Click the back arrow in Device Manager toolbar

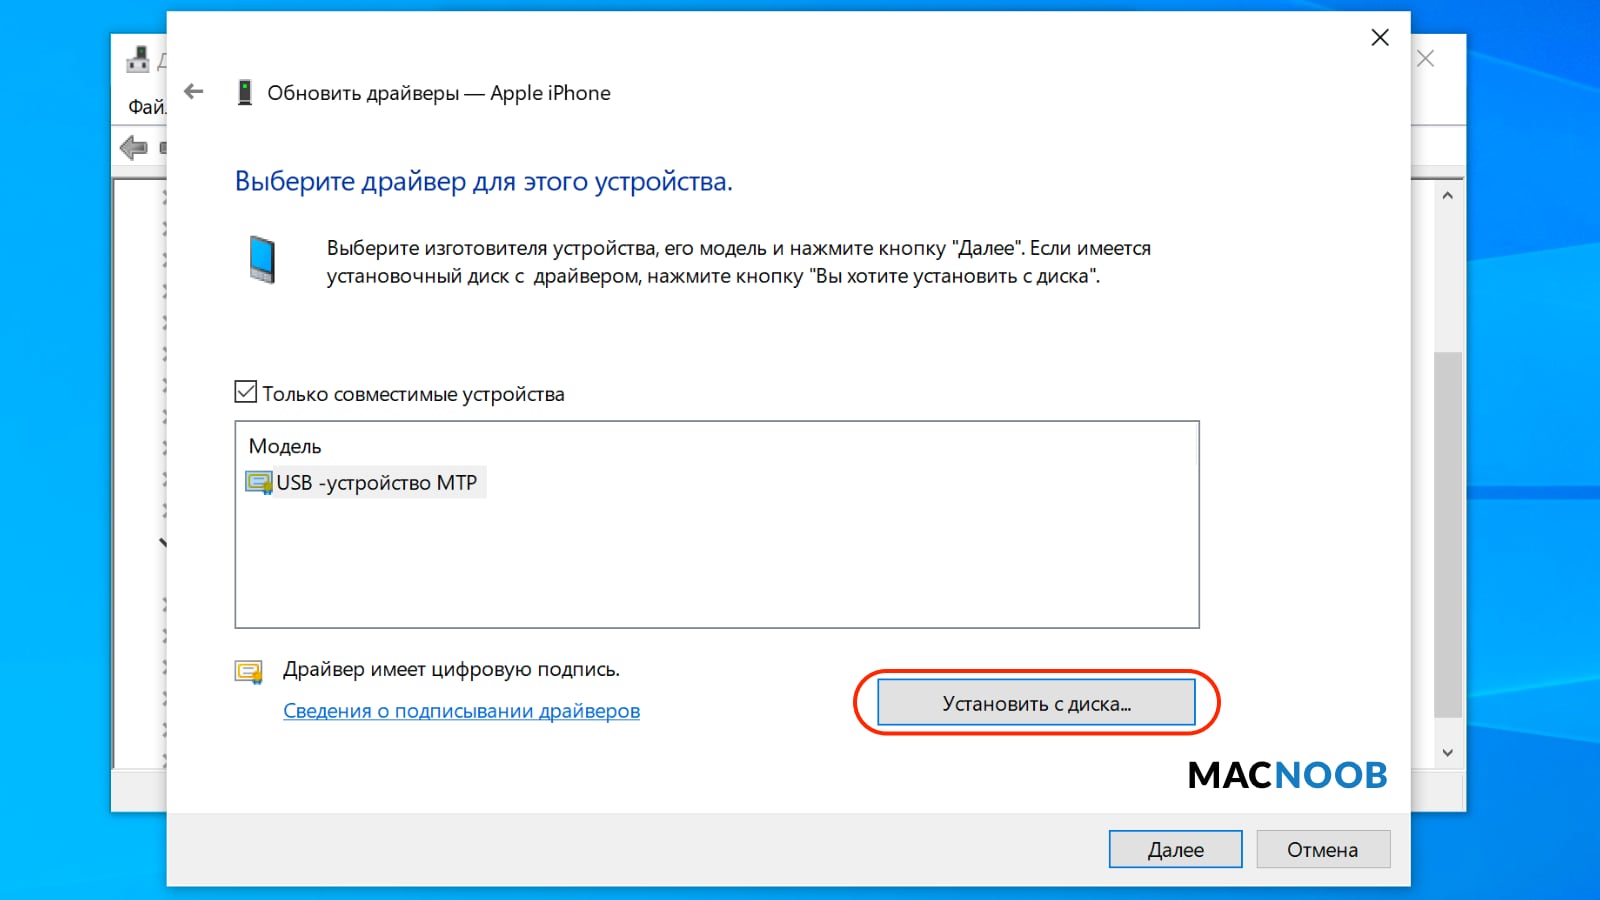[133, 148]
